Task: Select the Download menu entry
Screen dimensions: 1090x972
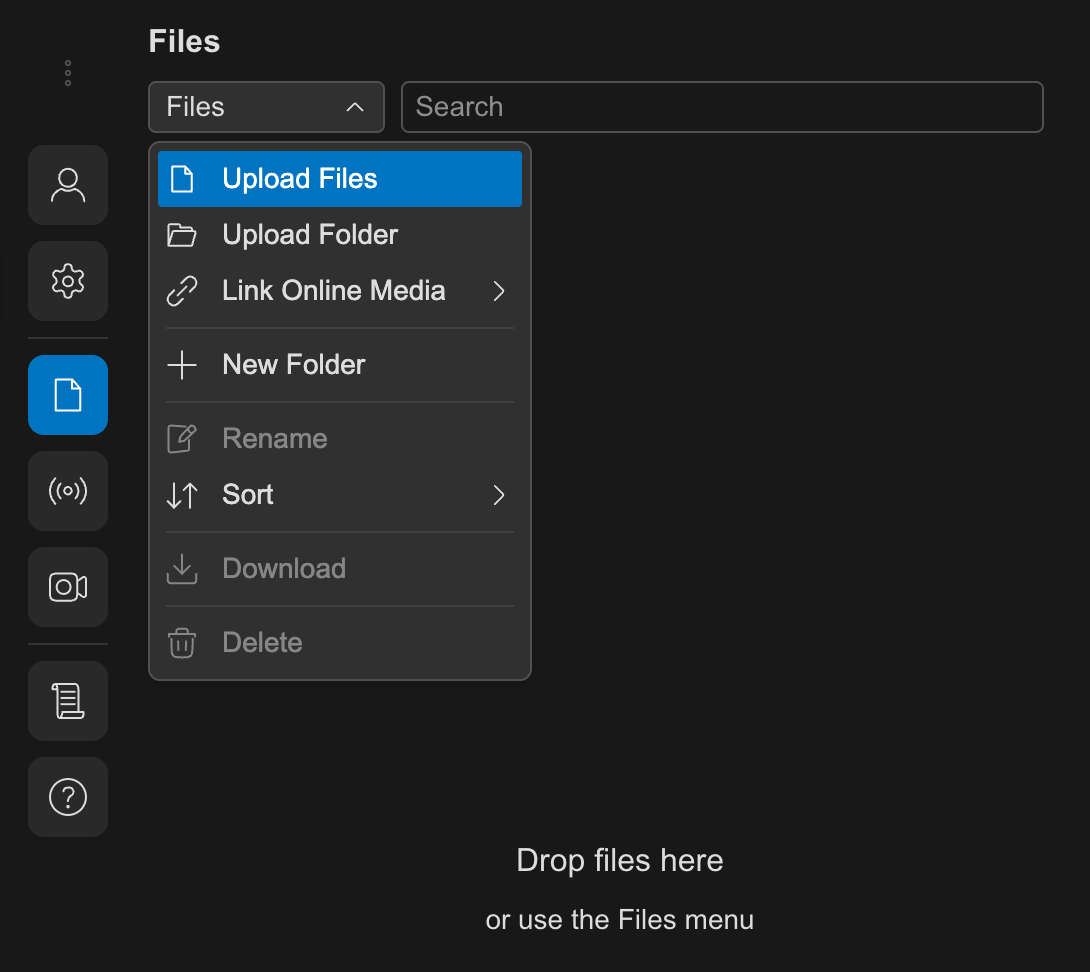Action: point(340,569)
